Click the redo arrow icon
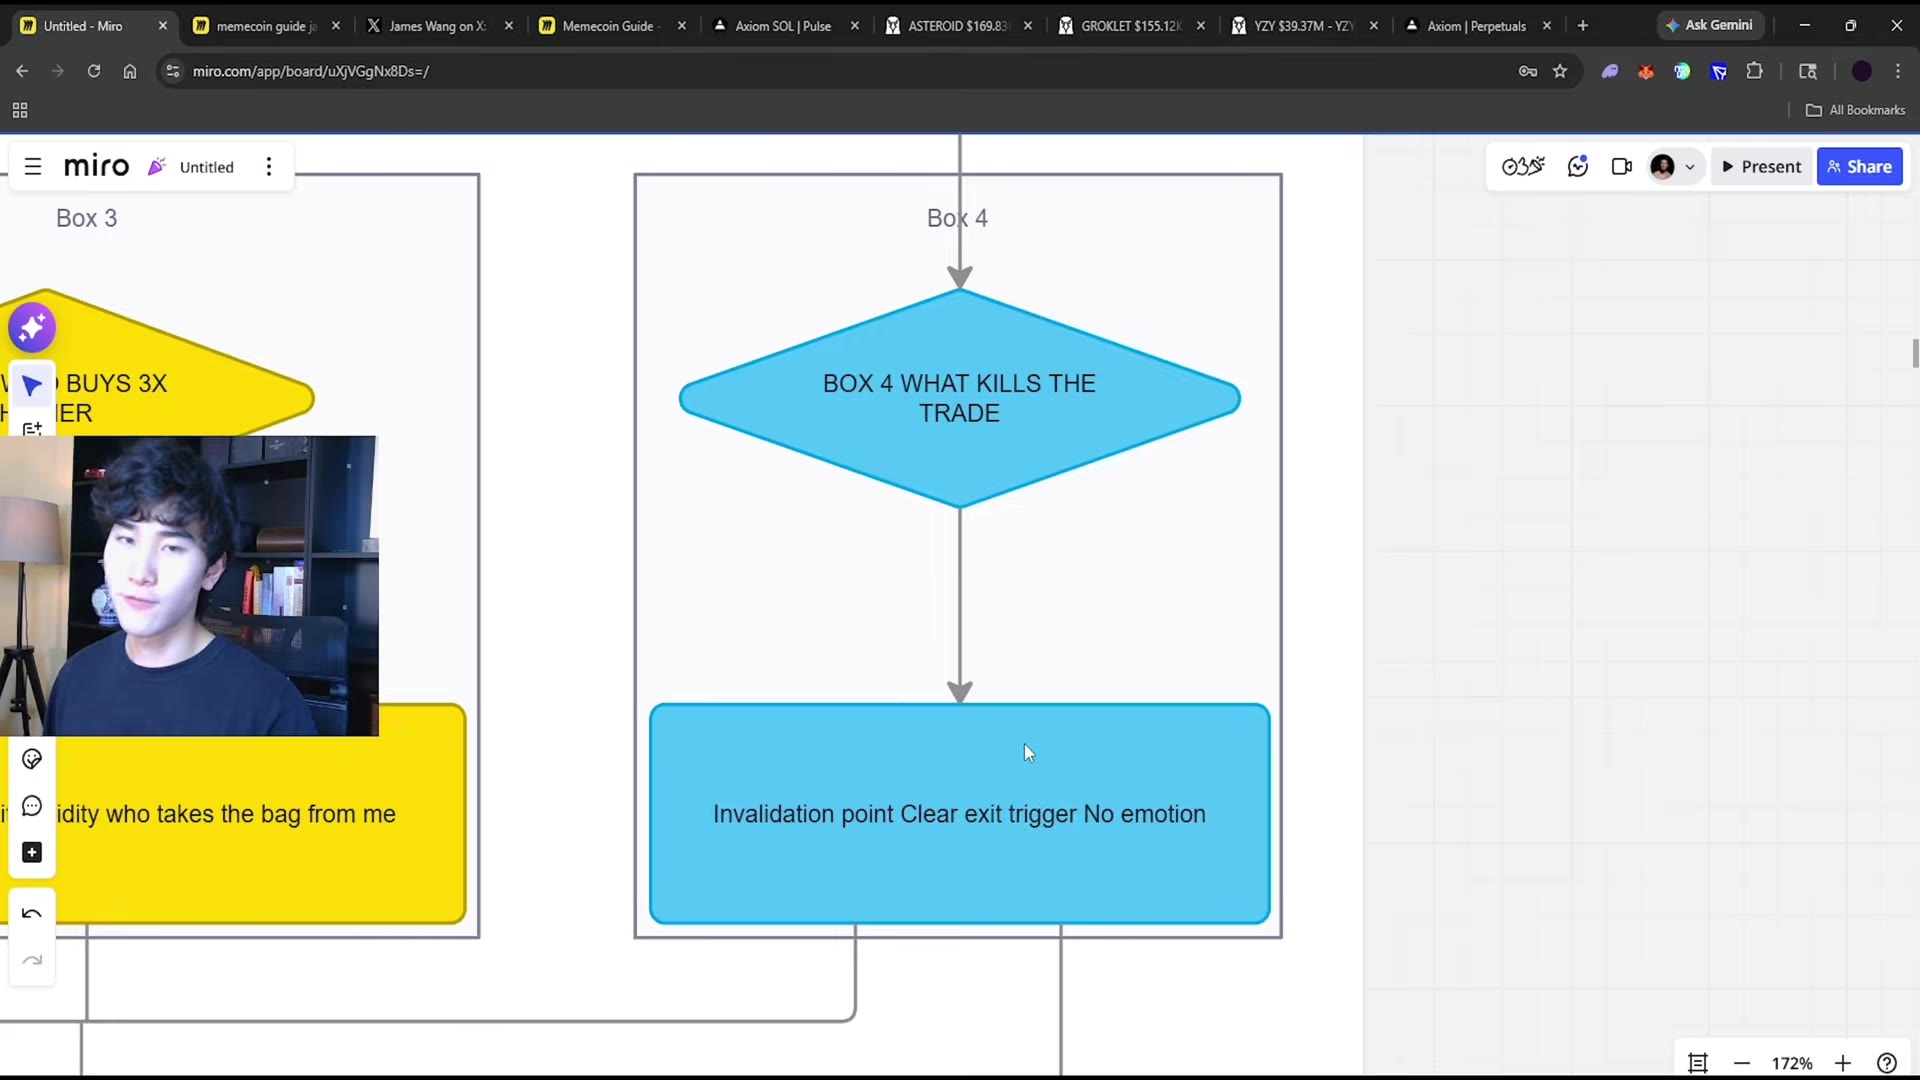The image size is (1920, 1080). [x=32, y=960]
